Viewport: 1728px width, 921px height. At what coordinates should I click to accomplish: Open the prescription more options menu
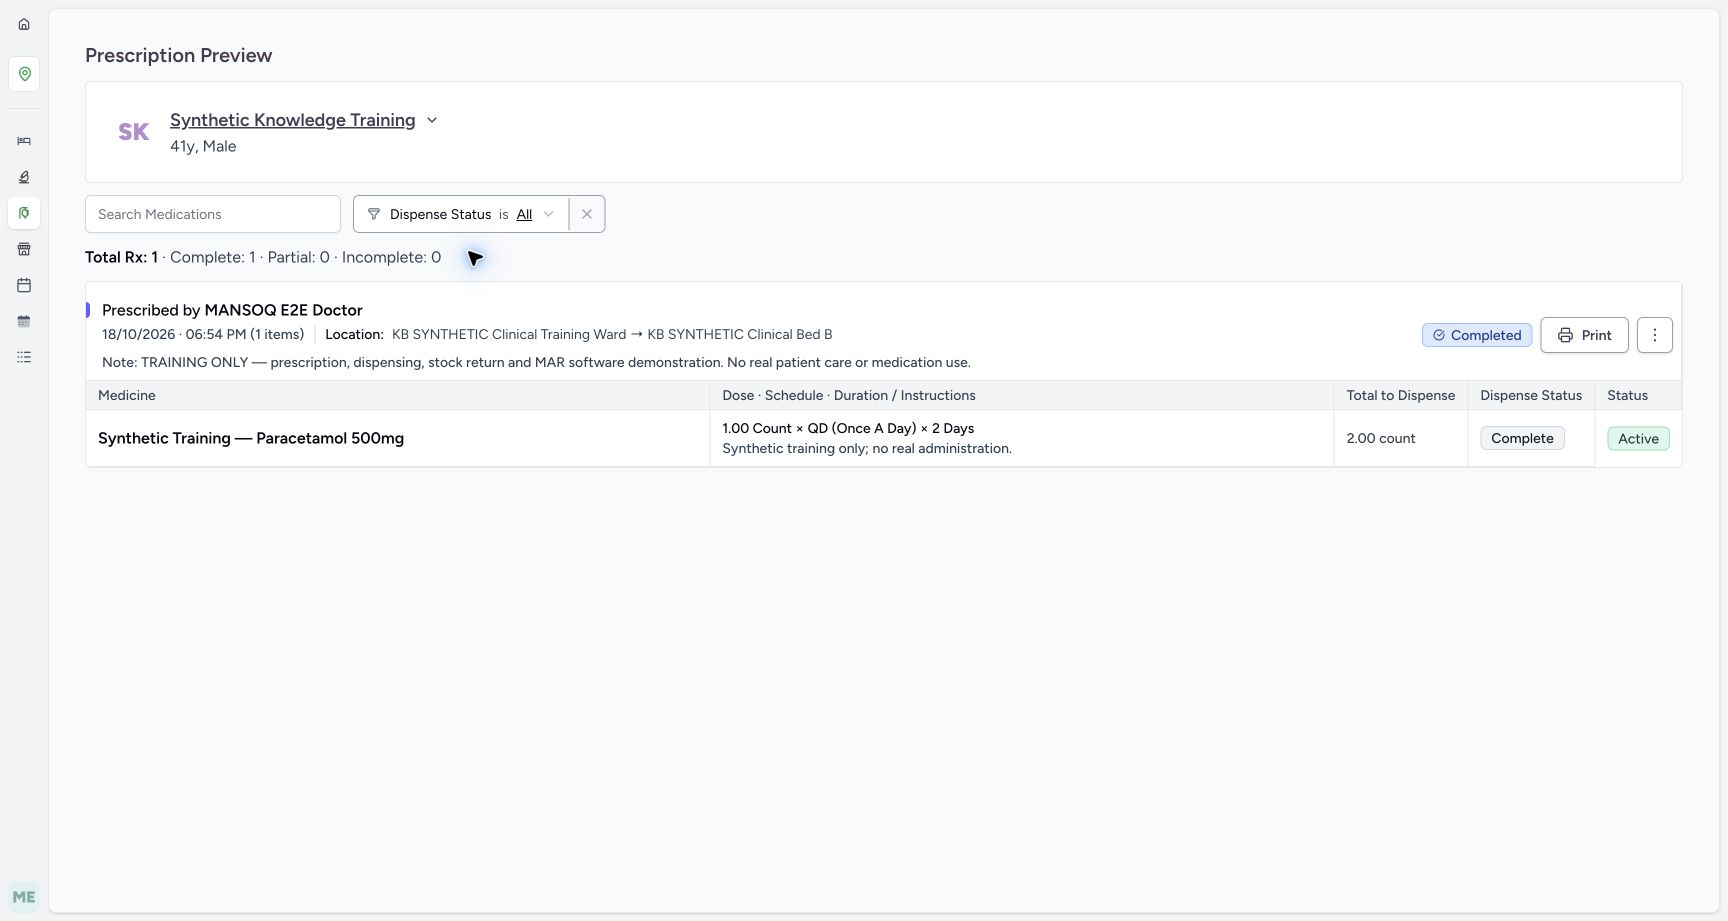[1655, 335]
